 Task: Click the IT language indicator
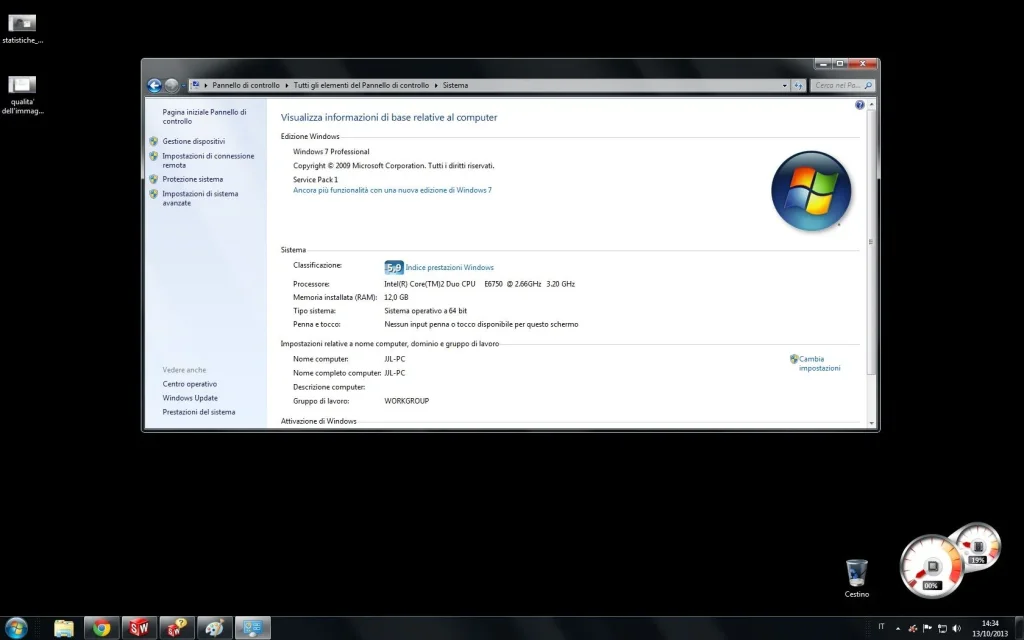click(881, 627)
